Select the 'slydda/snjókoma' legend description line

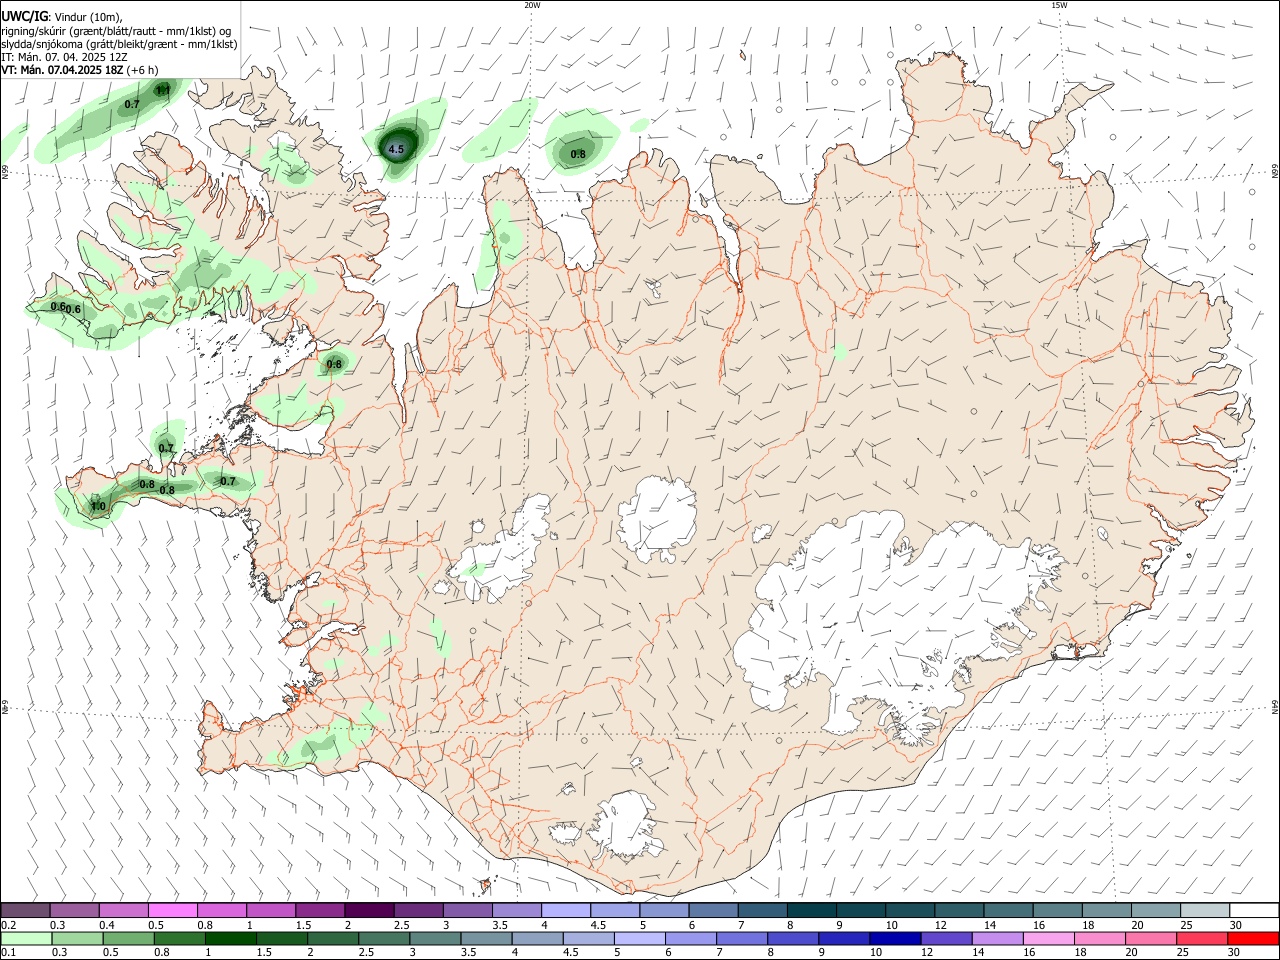pyautogui.click(x=119, y=44)
